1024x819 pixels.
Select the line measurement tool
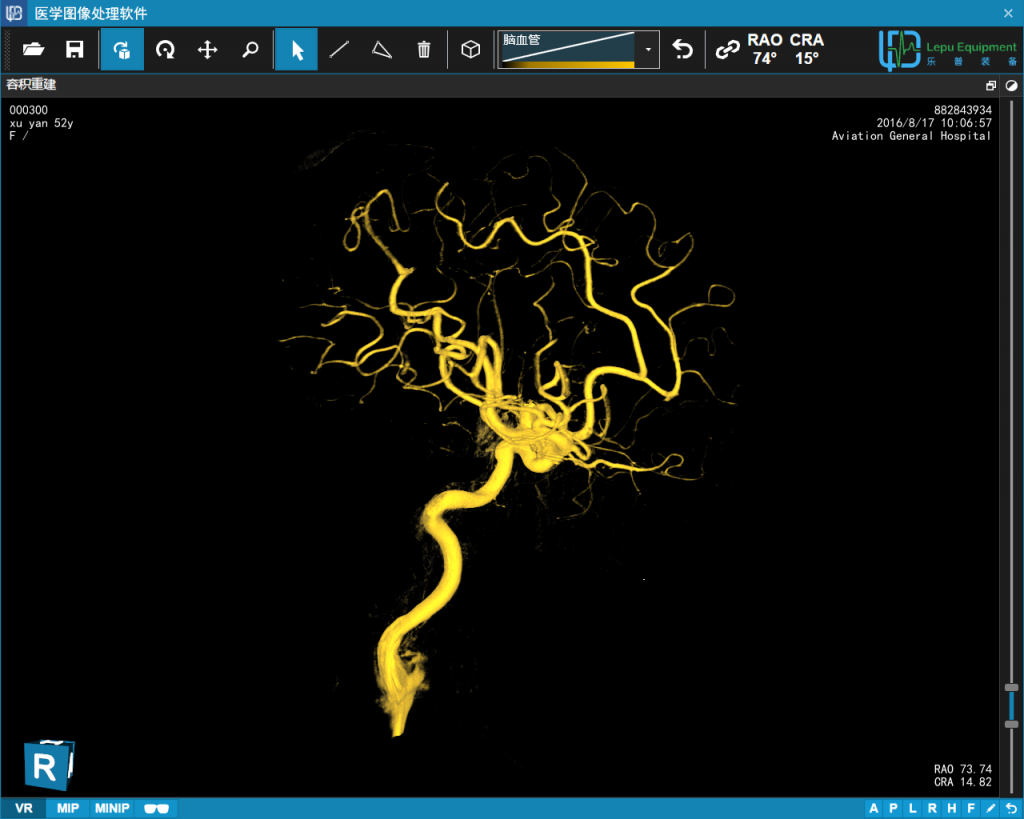point(339,49)
